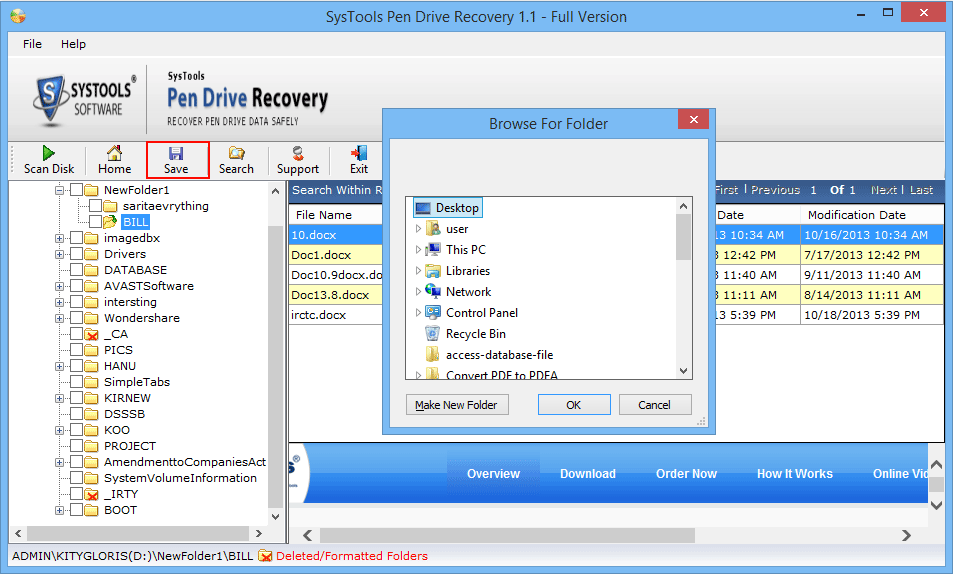Click the PICS folder icon

91,350
